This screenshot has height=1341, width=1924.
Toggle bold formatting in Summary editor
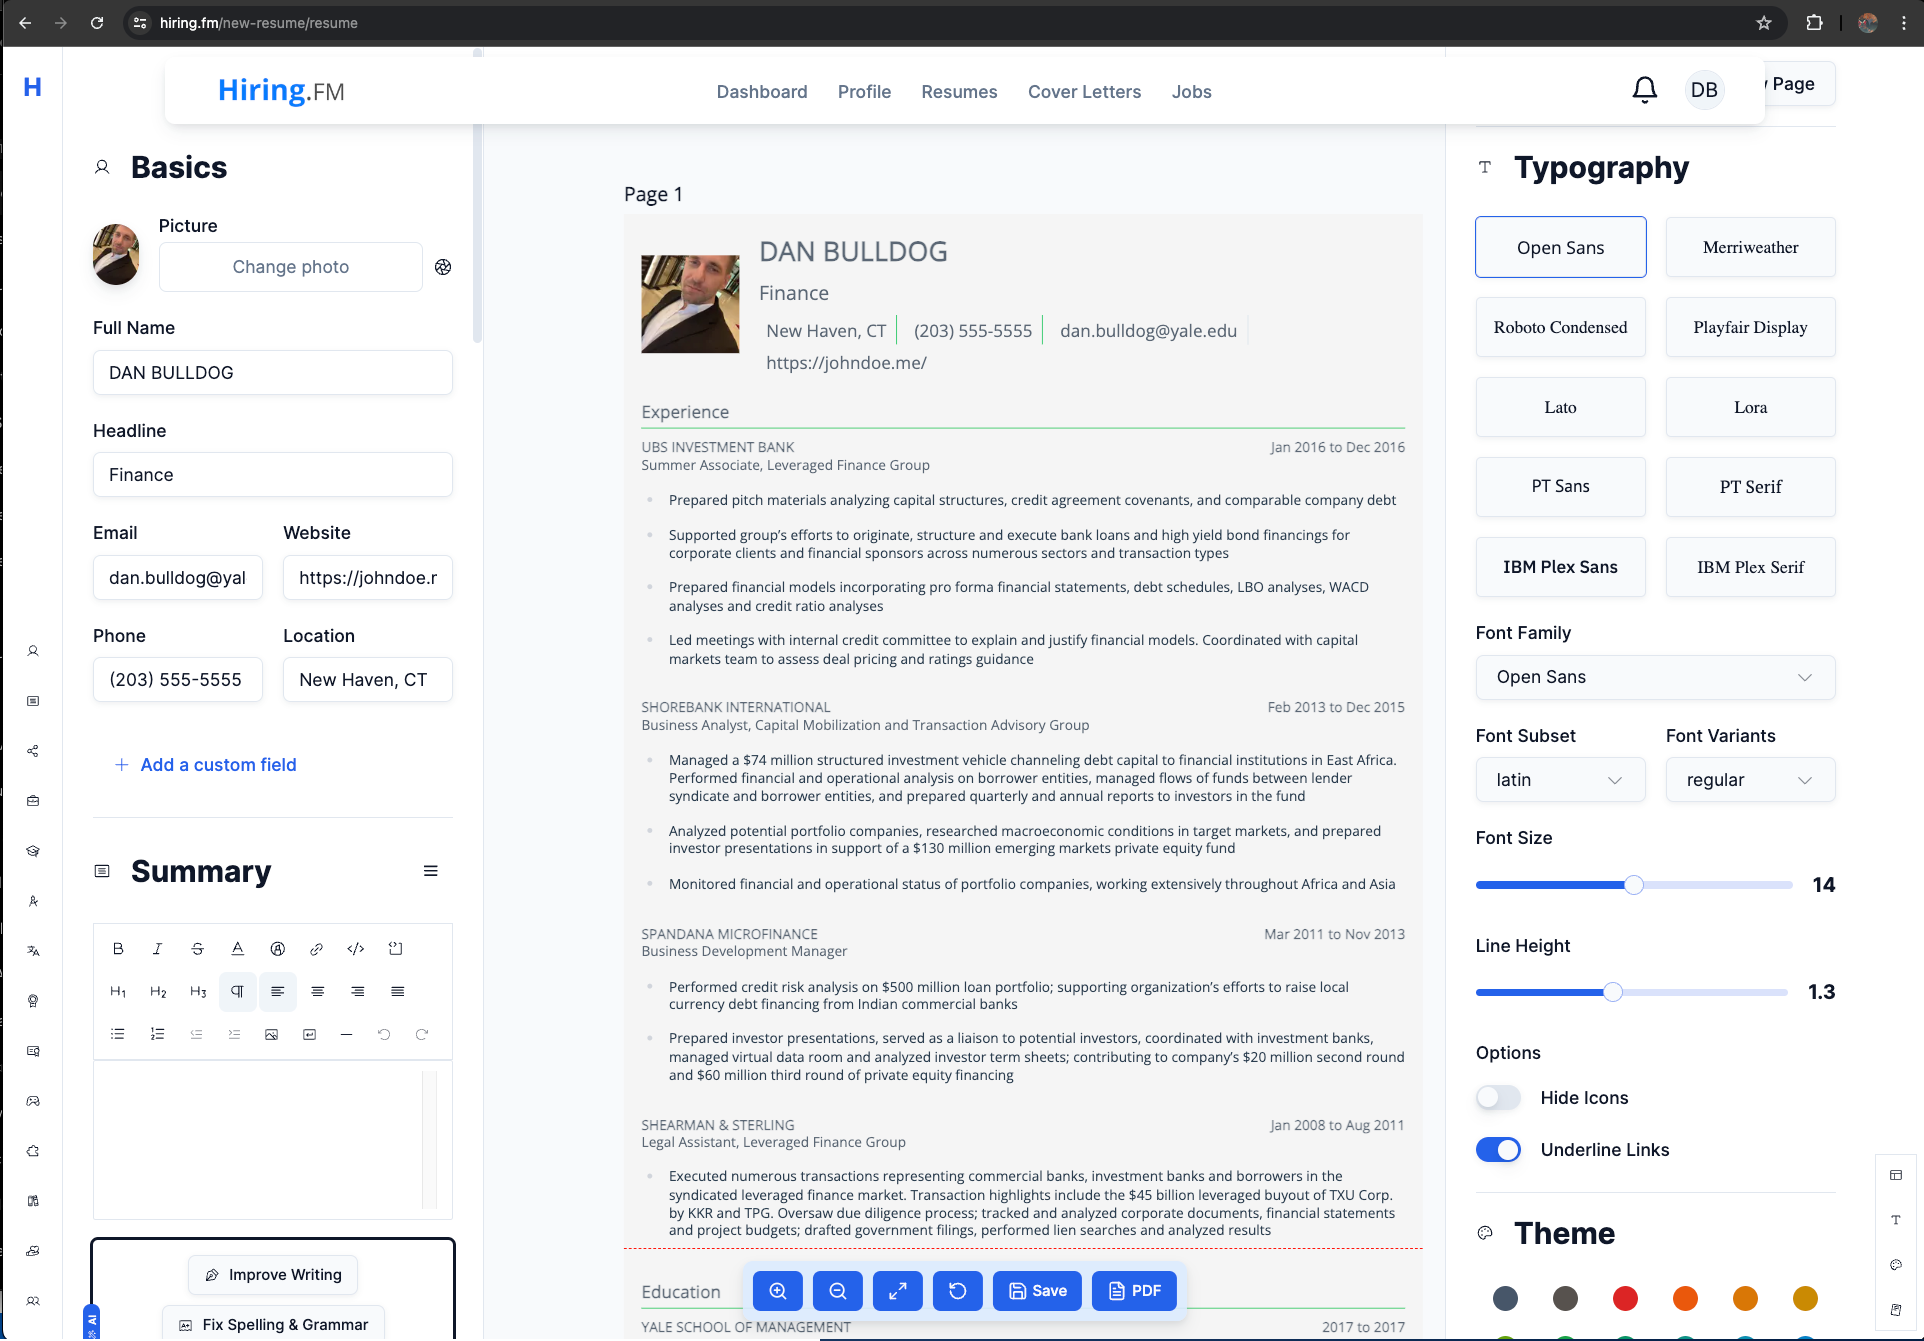[118, 949]
